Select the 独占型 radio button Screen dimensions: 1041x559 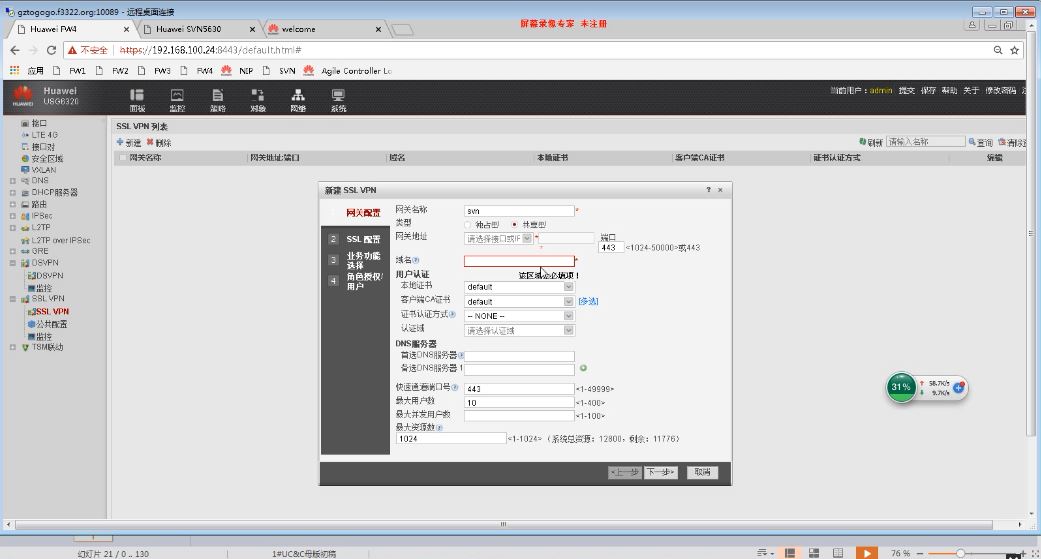point(468,224)
